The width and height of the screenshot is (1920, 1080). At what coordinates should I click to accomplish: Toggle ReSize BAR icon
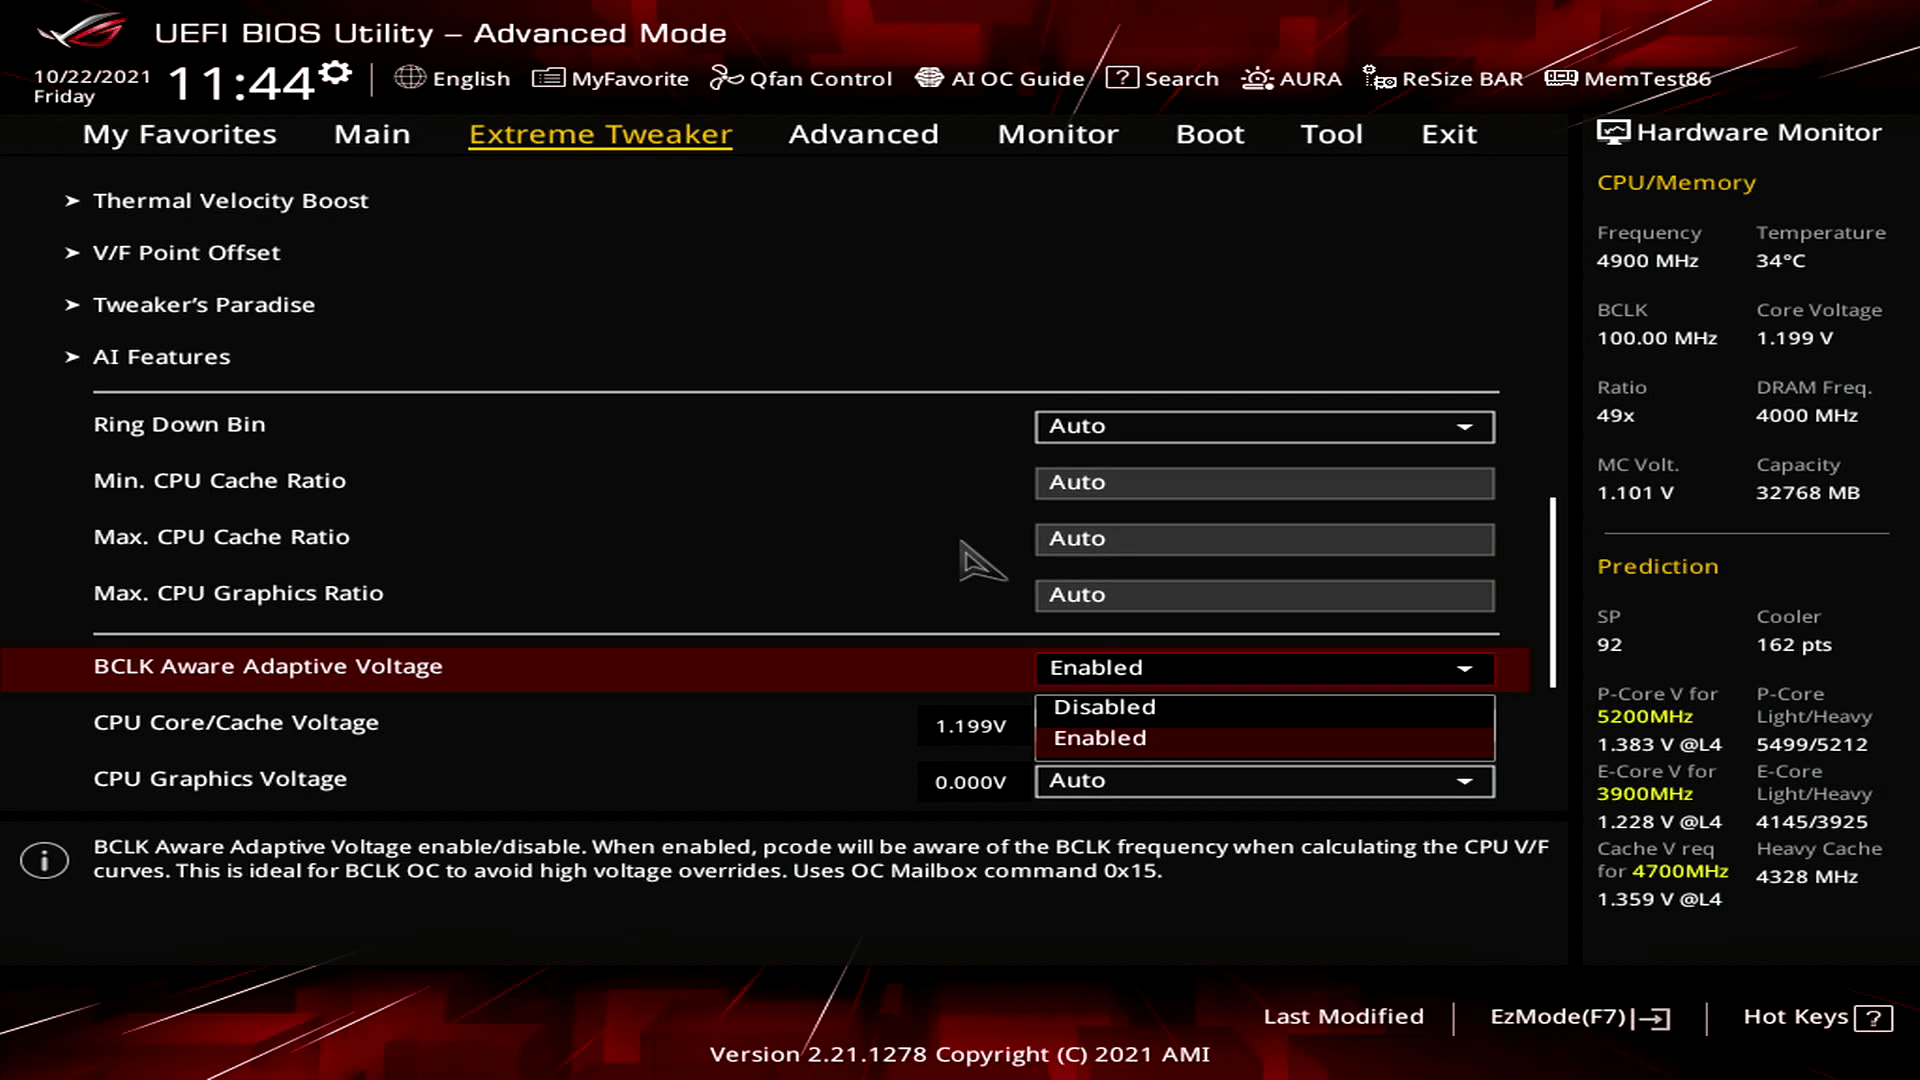tap(1379, 78)
